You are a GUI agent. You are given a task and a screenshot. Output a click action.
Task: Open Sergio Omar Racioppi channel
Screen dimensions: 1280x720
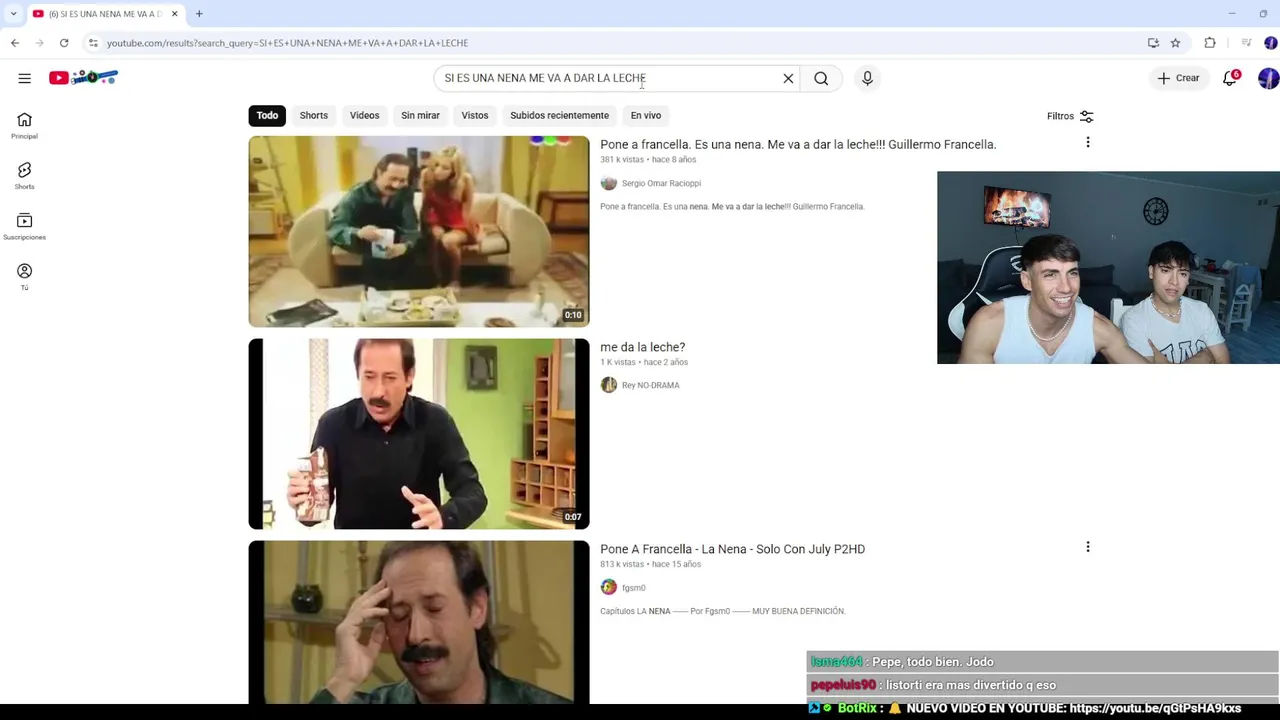pyautogui.click(x=661, y=183)
